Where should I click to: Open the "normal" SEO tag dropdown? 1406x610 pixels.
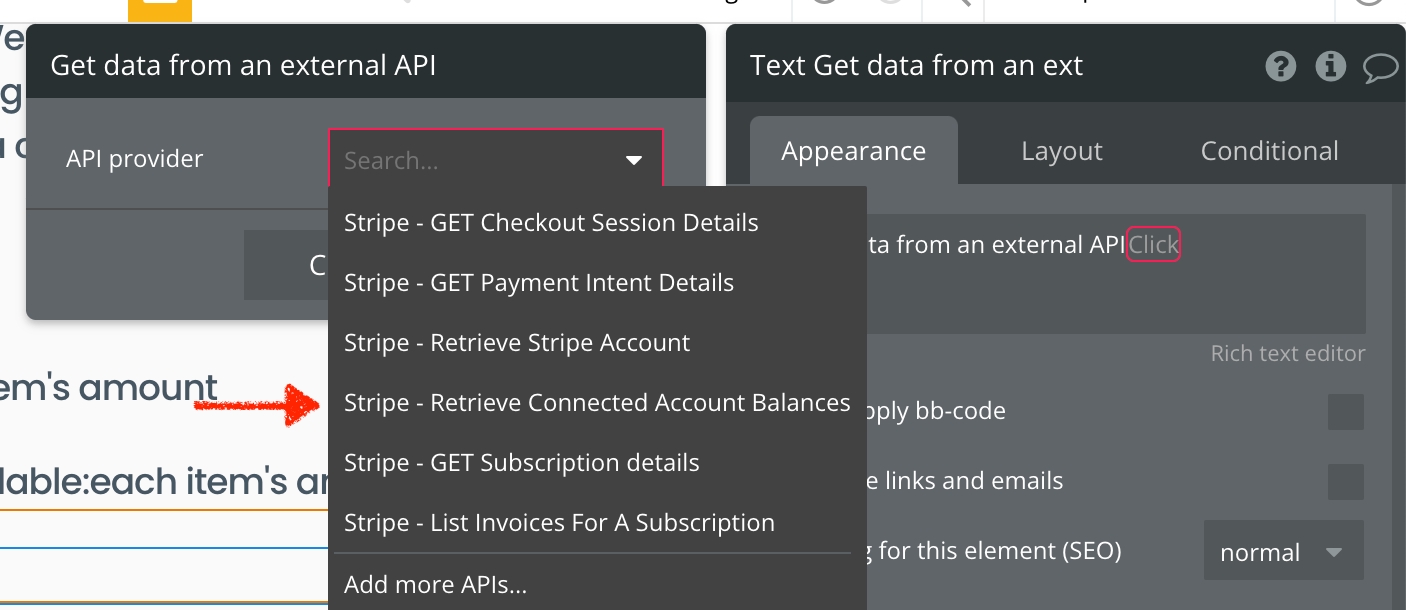click(1282, 552)
